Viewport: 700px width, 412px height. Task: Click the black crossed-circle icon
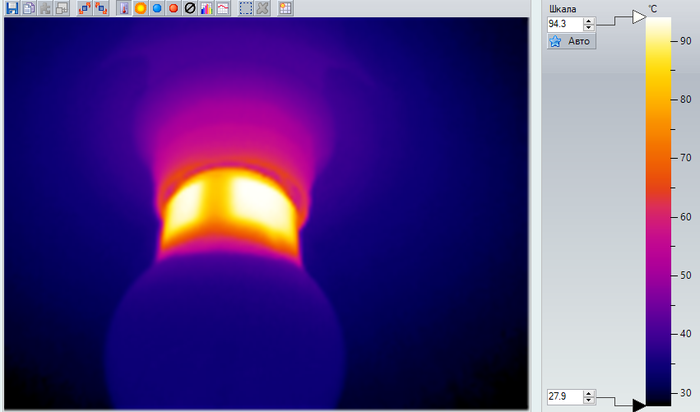coord(189,8)
